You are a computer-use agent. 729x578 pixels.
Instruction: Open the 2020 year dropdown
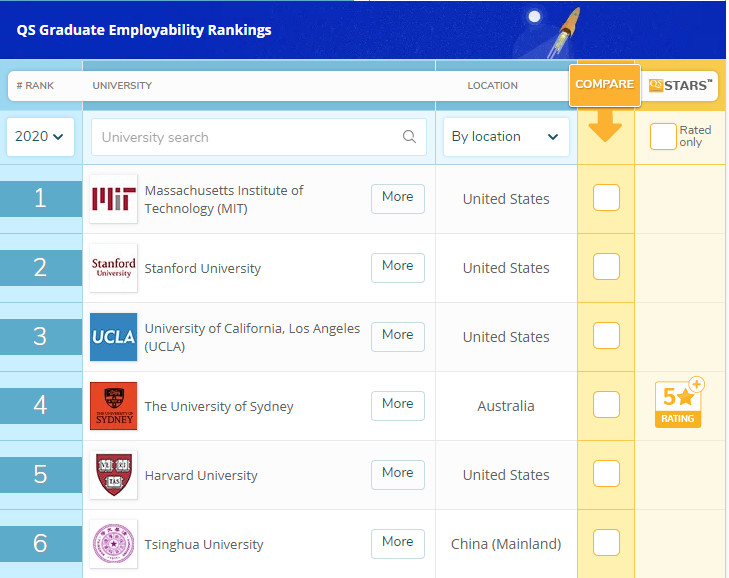[40, 137]
